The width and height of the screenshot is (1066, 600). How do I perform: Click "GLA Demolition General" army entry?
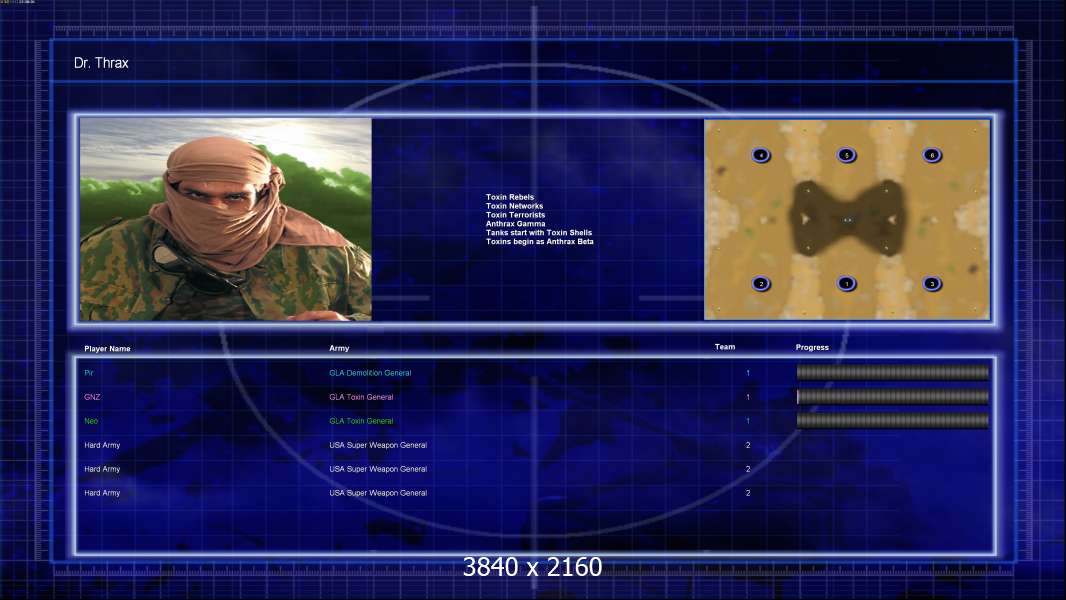370,373
